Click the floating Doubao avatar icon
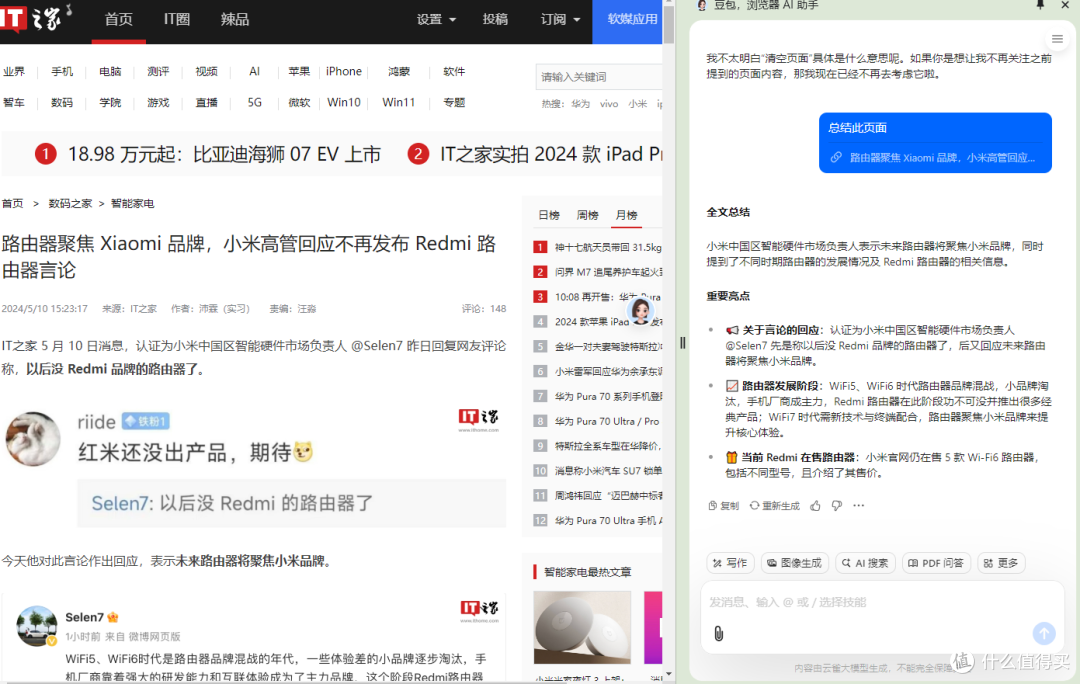1080x684 pixels. pyautogui.click(x=641, y=311)
